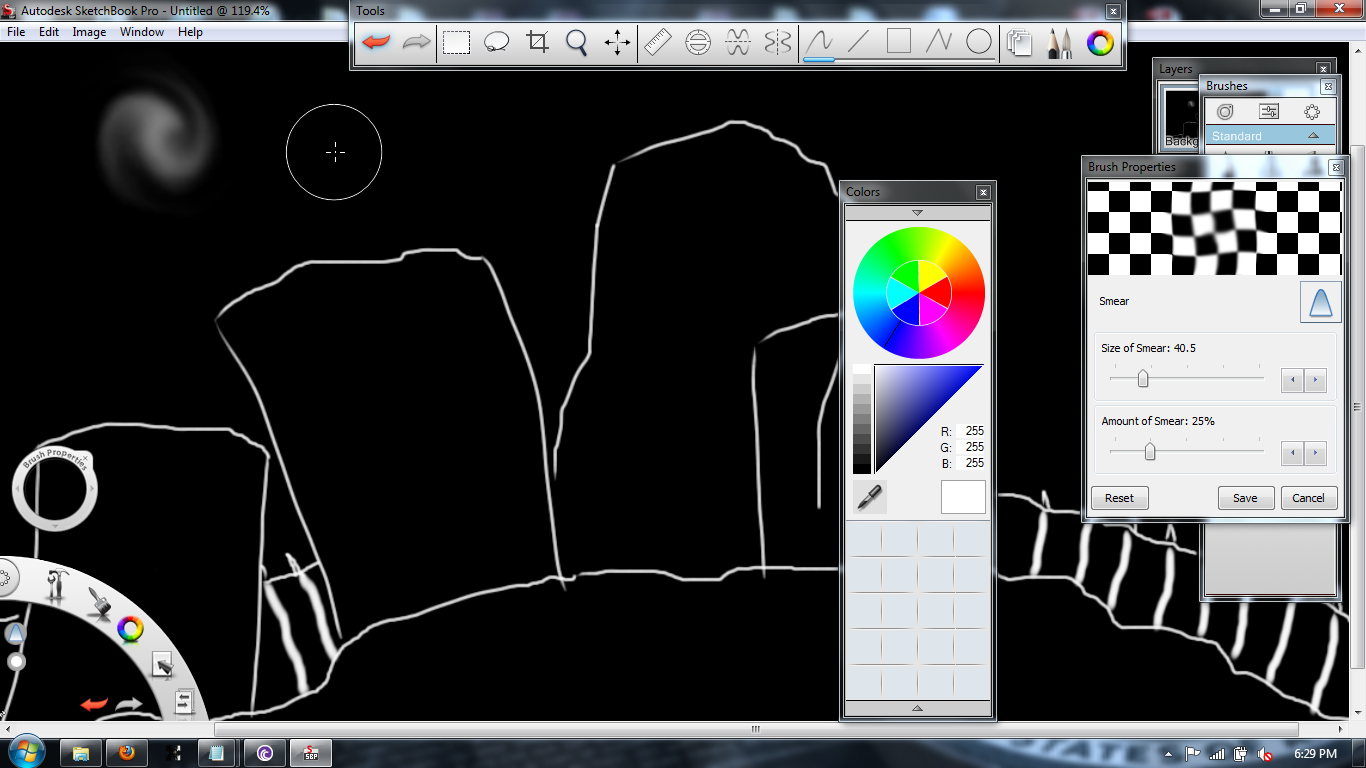
Task: Collapse the Colors panel top arrow
Action: point(917,213)
